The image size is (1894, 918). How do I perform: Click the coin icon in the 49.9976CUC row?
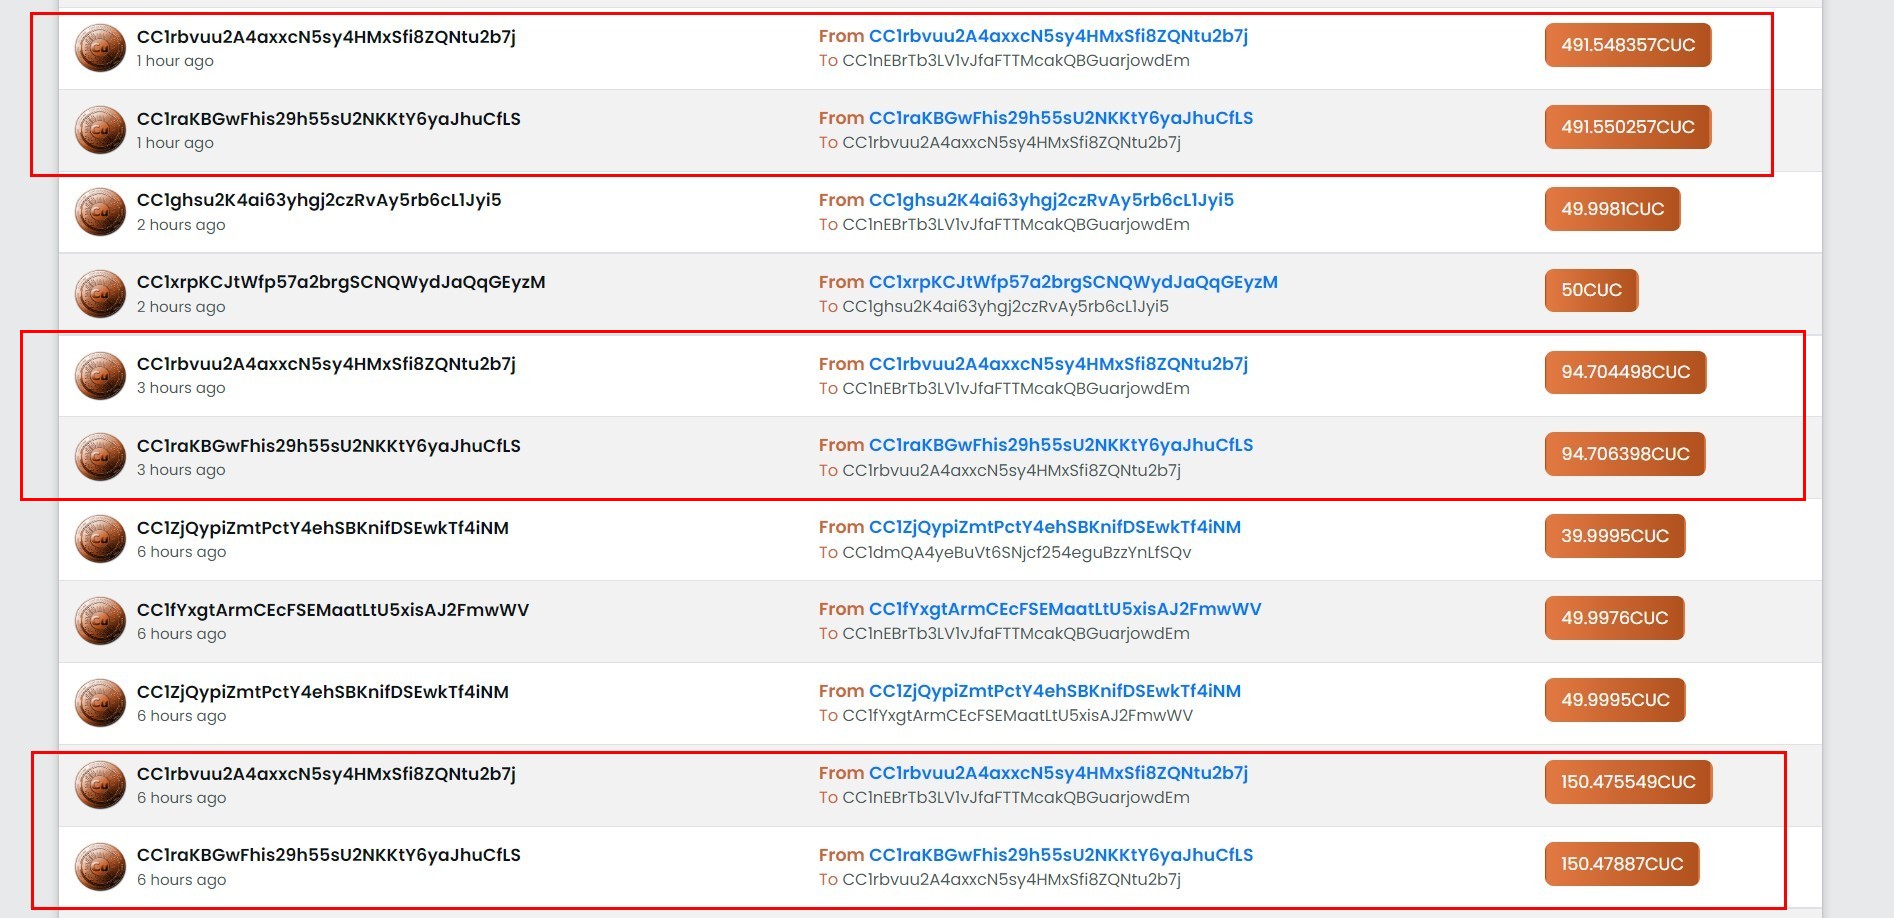(100, 621)
